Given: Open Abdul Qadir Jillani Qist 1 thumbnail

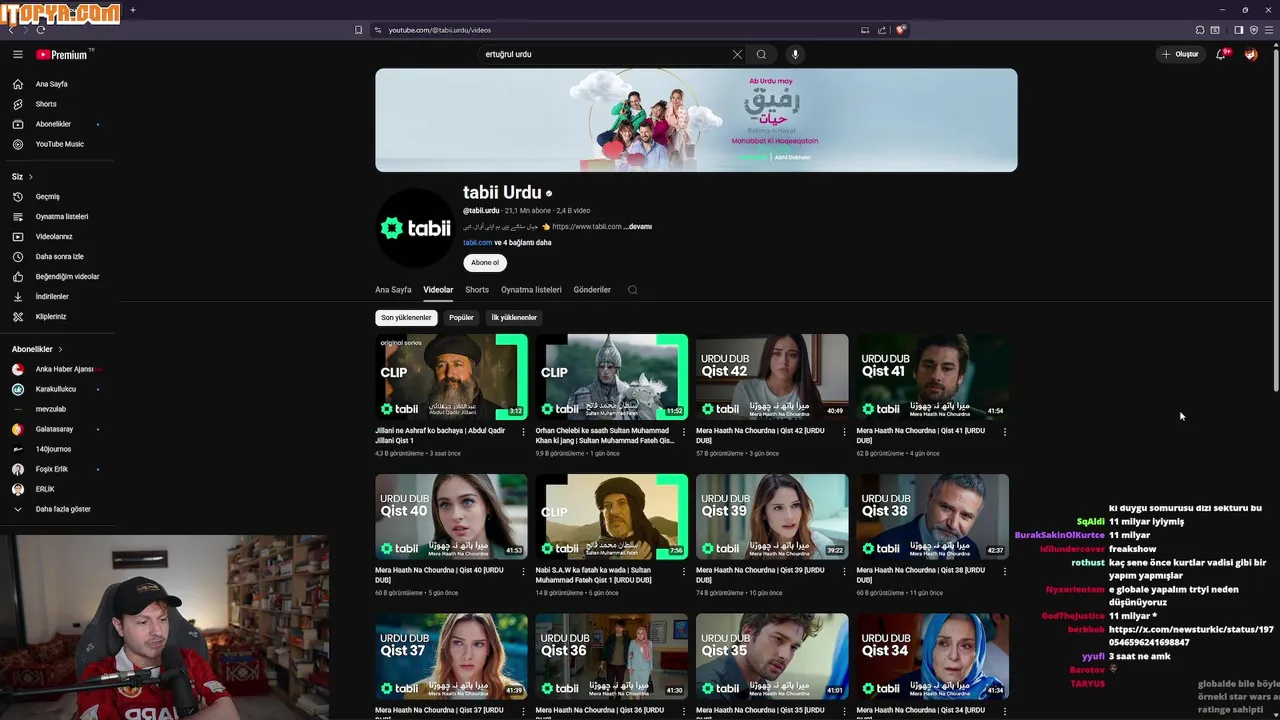Looking at the screenshot, I should (451, 377).
